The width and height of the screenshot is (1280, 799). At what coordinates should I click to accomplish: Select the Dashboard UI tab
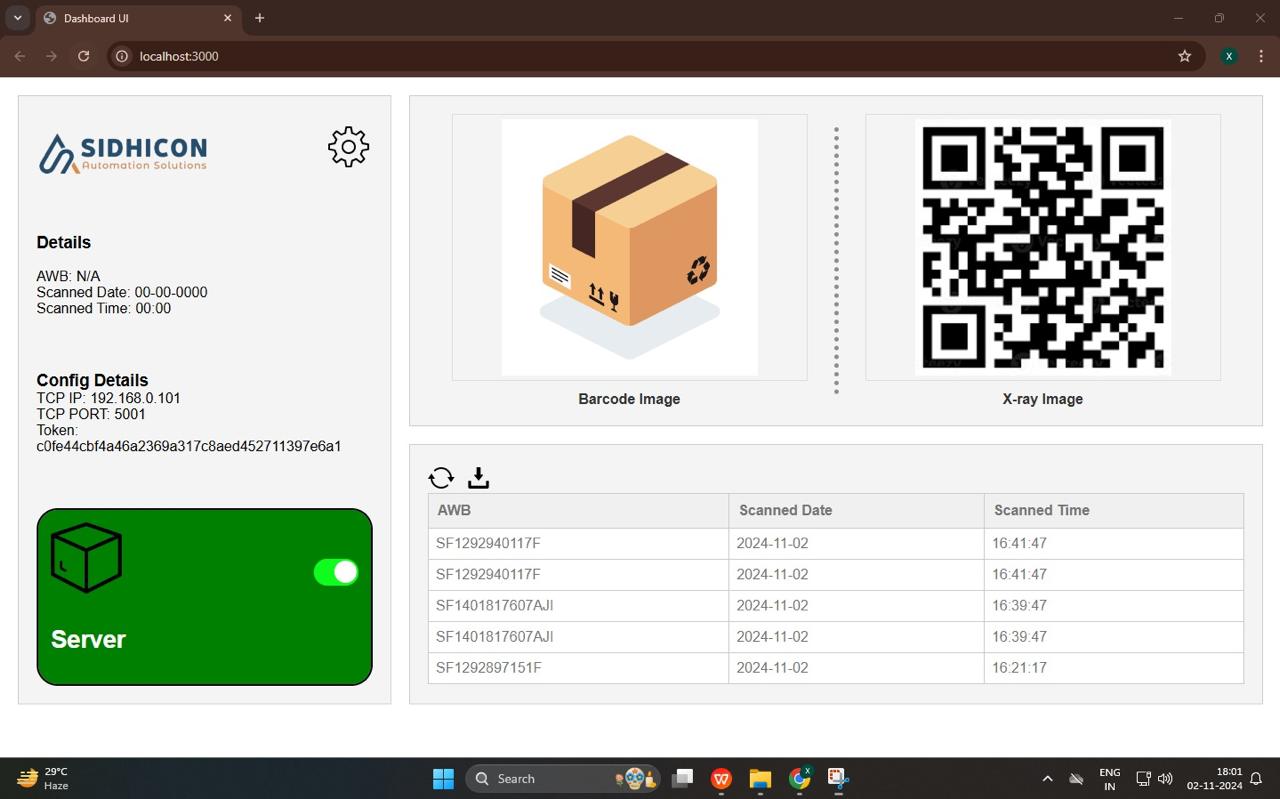tap(138, 18)
